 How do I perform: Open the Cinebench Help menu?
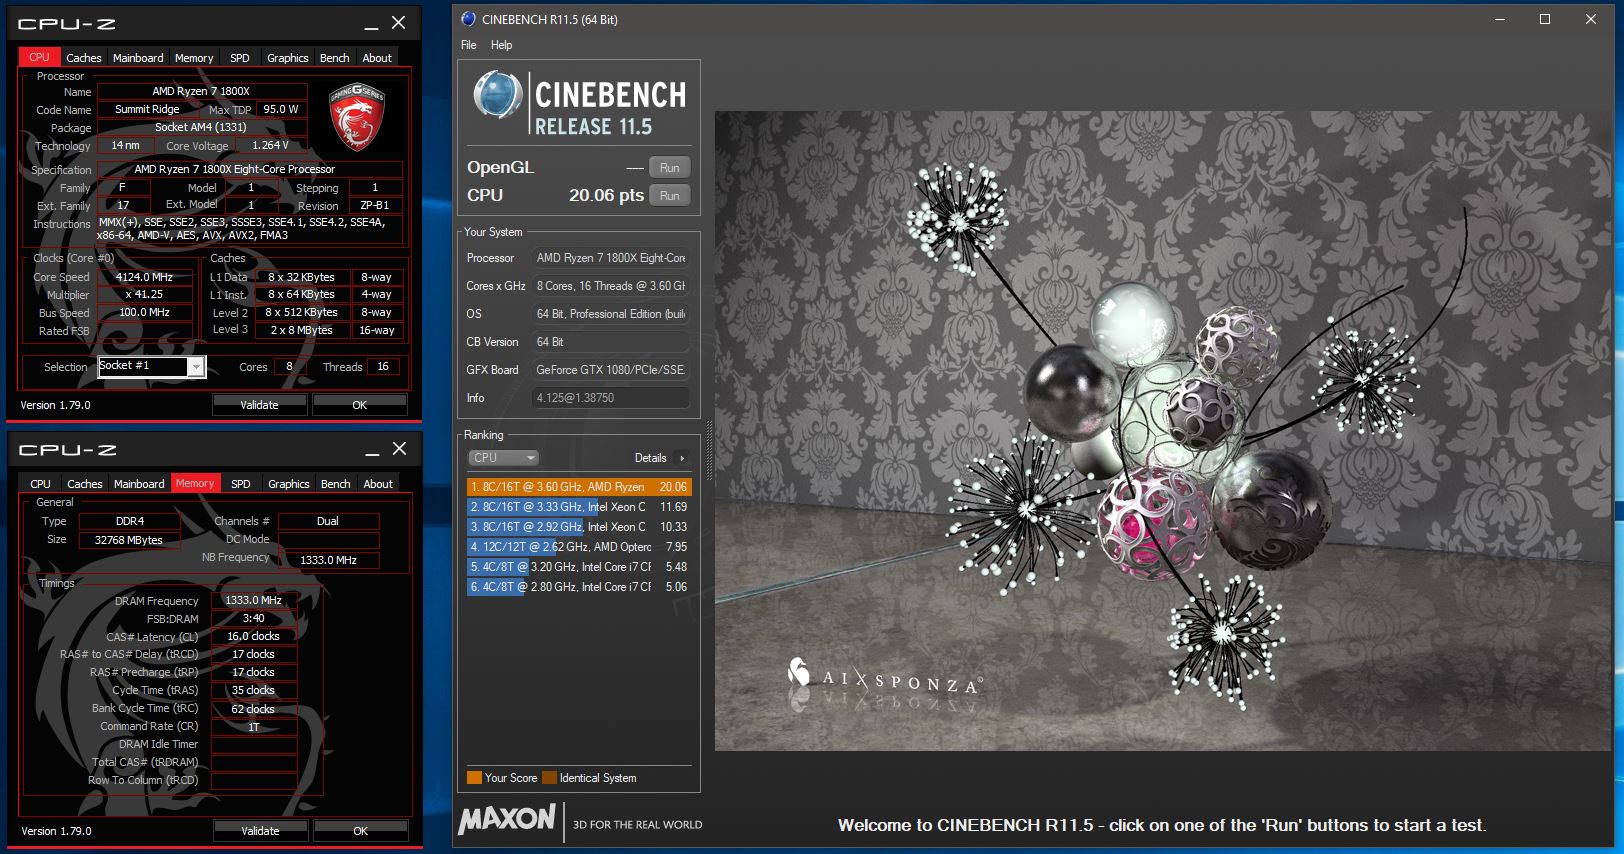(501, 45)
